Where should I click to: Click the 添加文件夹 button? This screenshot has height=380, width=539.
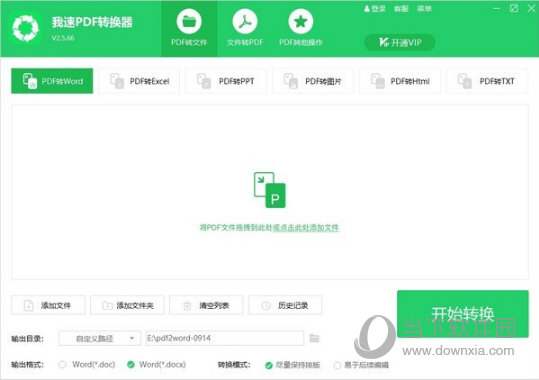click(127, 305)
